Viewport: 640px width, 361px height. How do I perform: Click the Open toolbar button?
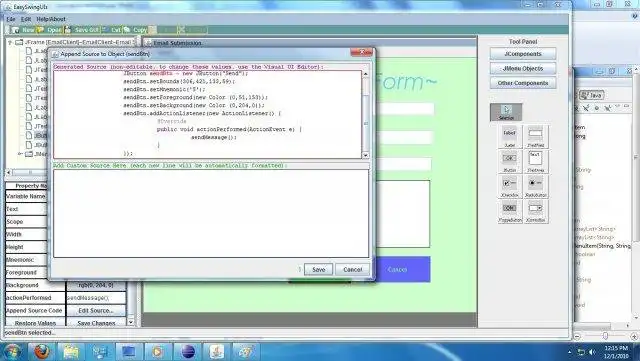[x=49, y=30]
